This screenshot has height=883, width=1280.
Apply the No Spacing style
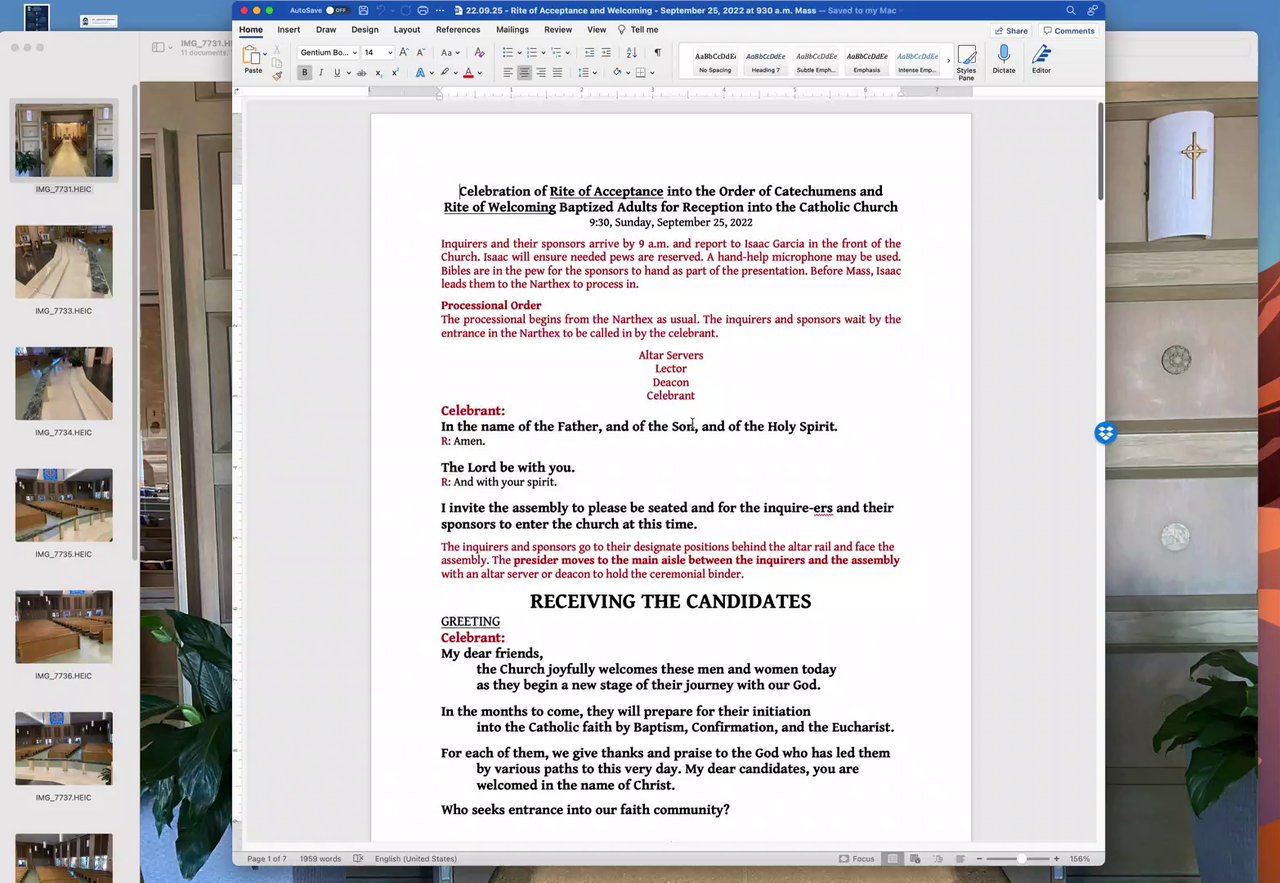[x=715, y=62]
